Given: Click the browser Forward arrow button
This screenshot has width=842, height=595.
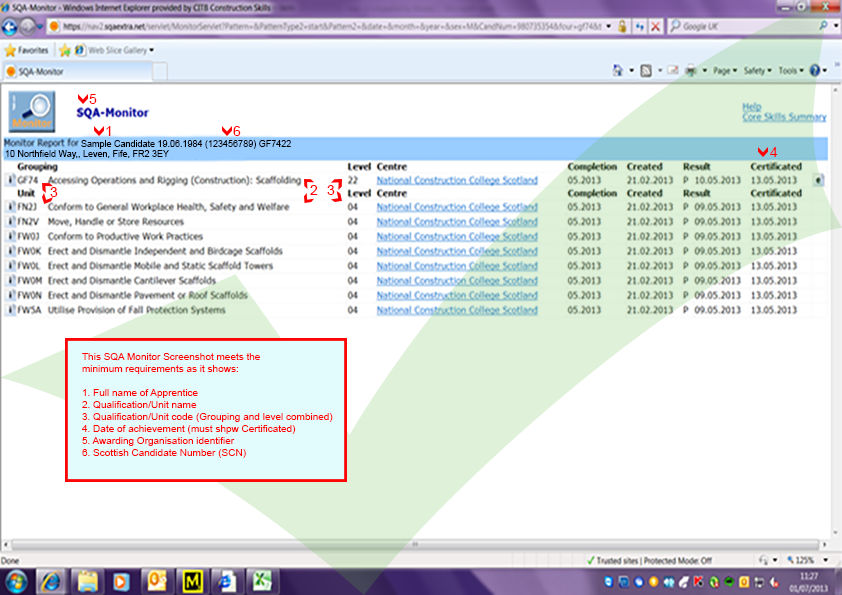Looking at the screenshot, I should (x=27, y=26).
